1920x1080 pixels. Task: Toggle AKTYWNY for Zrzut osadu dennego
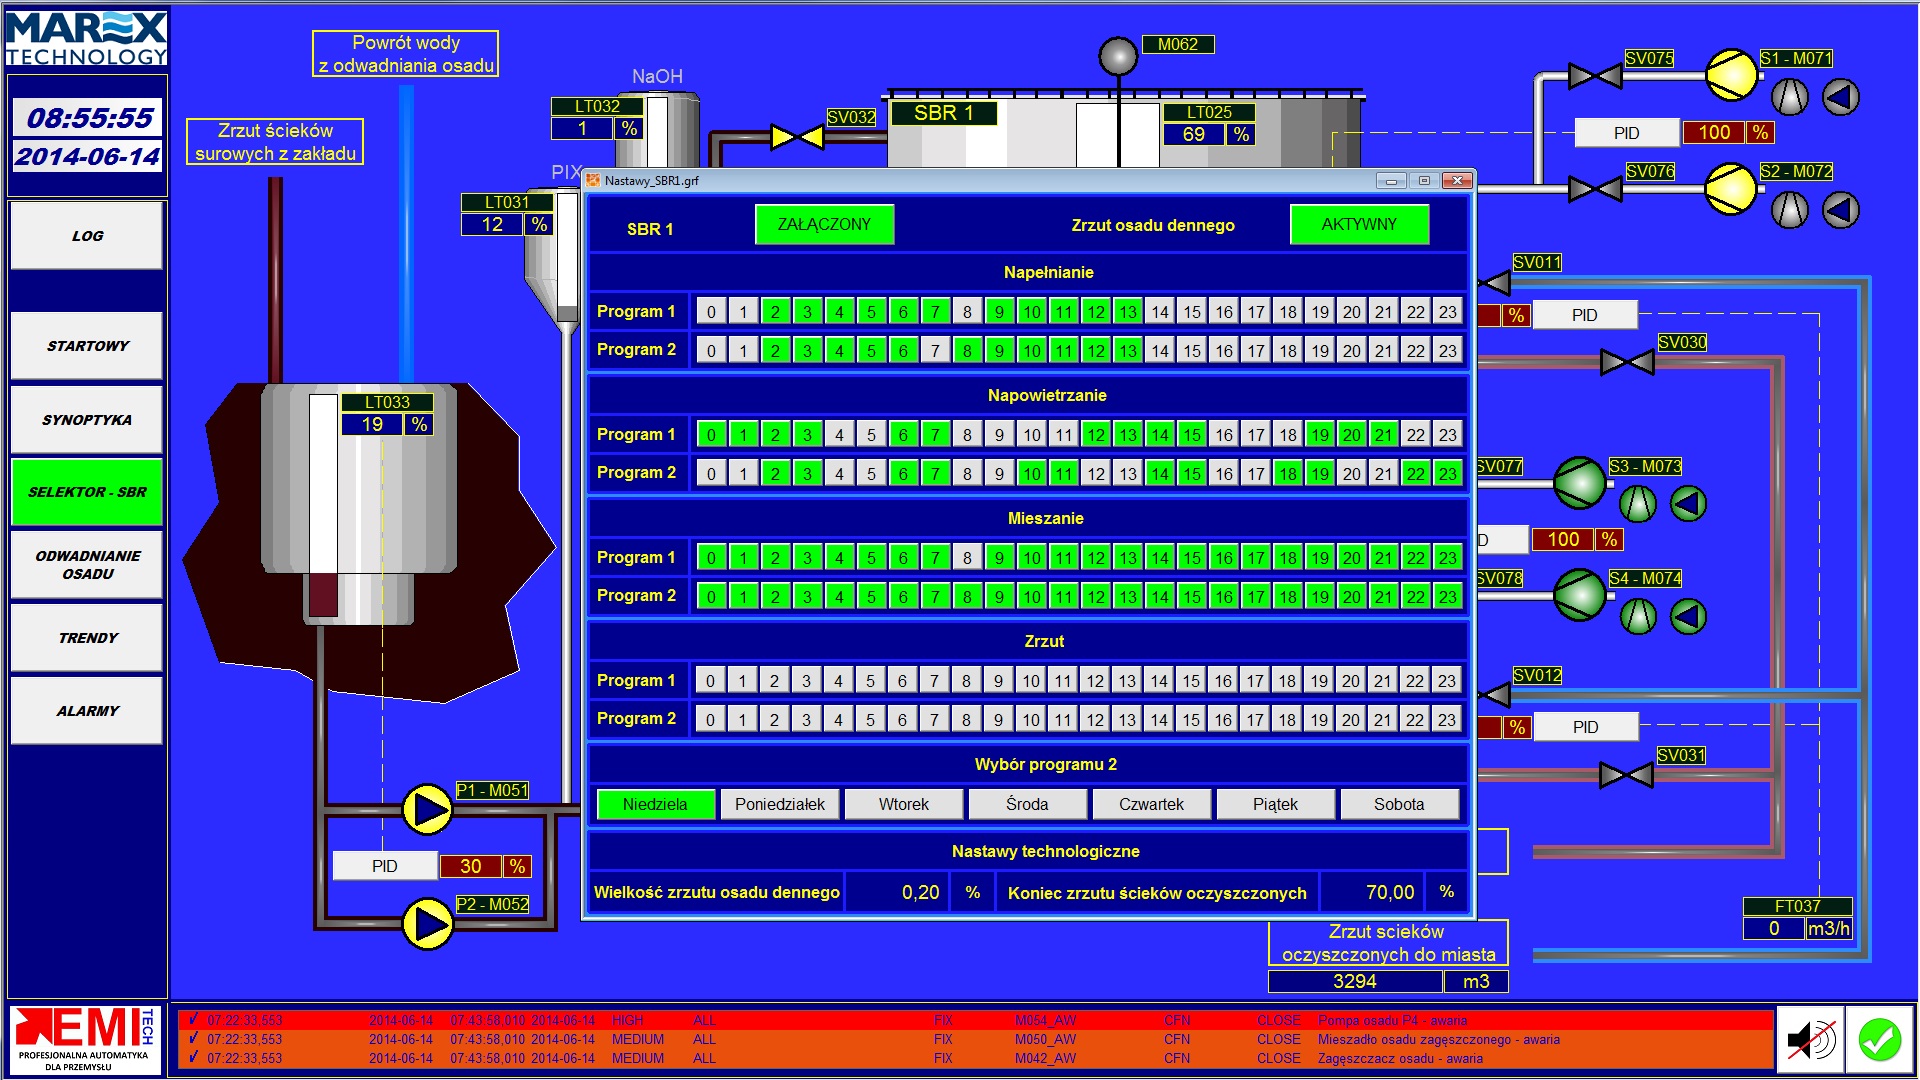click(1359, 224)
